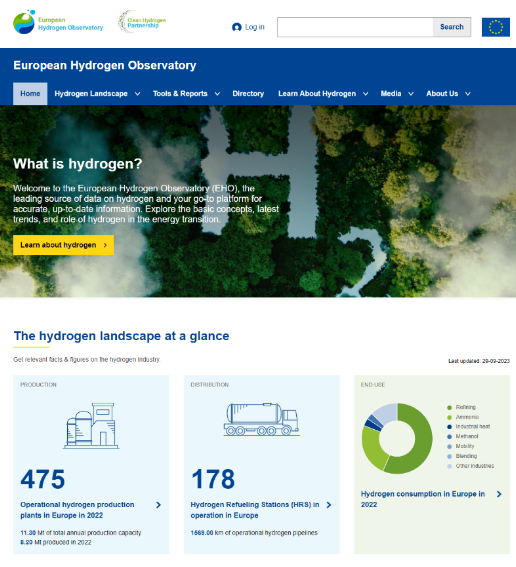Click the DISTRIBUTION card label
Screen dimensions: 516x567
click(x=210, y=385)
